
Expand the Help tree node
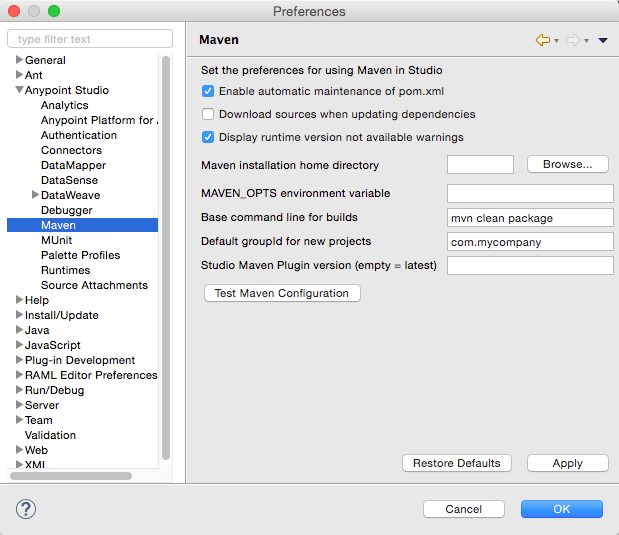[x=19, y=300]
